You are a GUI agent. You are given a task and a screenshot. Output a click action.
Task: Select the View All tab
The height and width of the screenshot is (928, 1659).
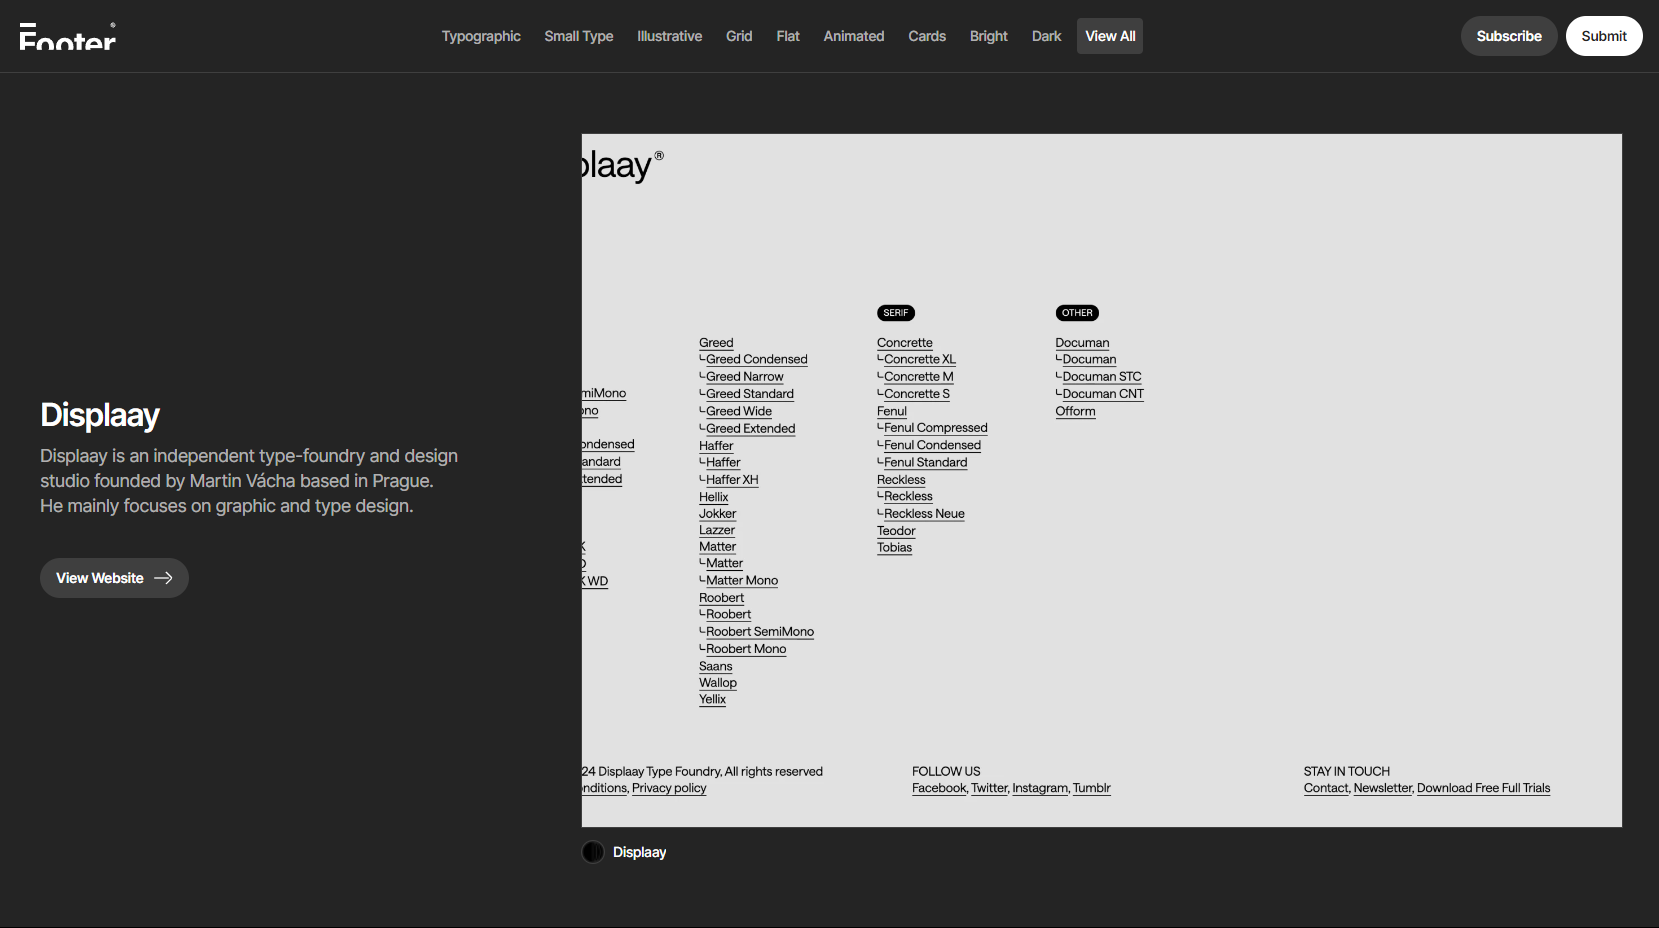[1110, 36]
